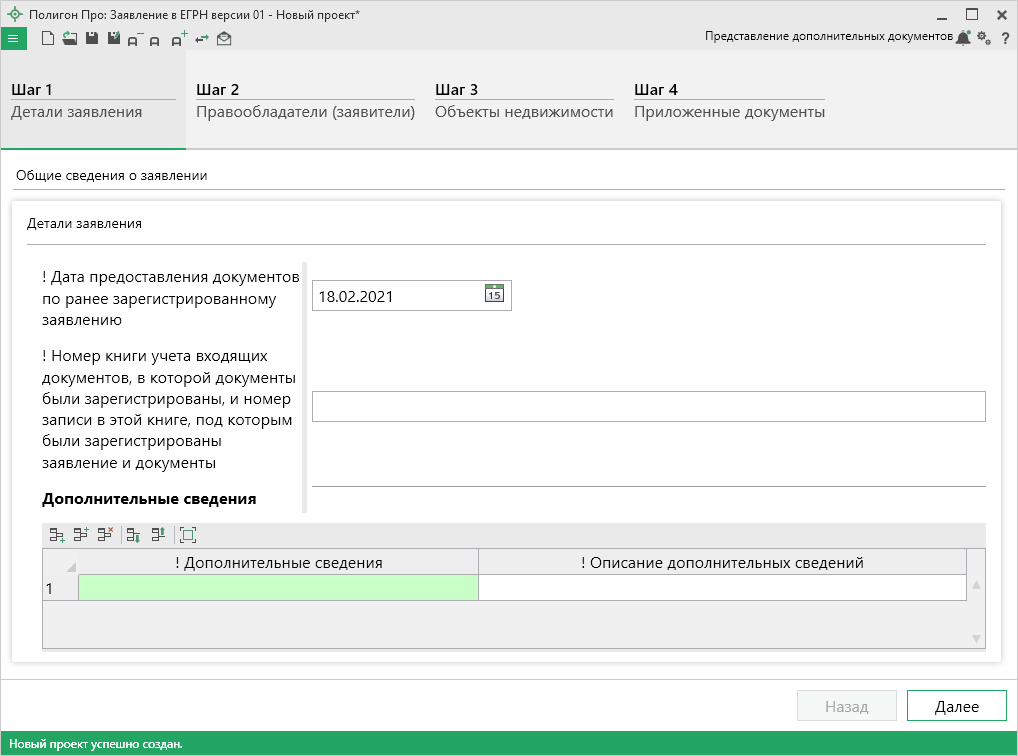Open notifications bell icon
The width and height of the screenshot is (1018, 756).
pos(963,37)
